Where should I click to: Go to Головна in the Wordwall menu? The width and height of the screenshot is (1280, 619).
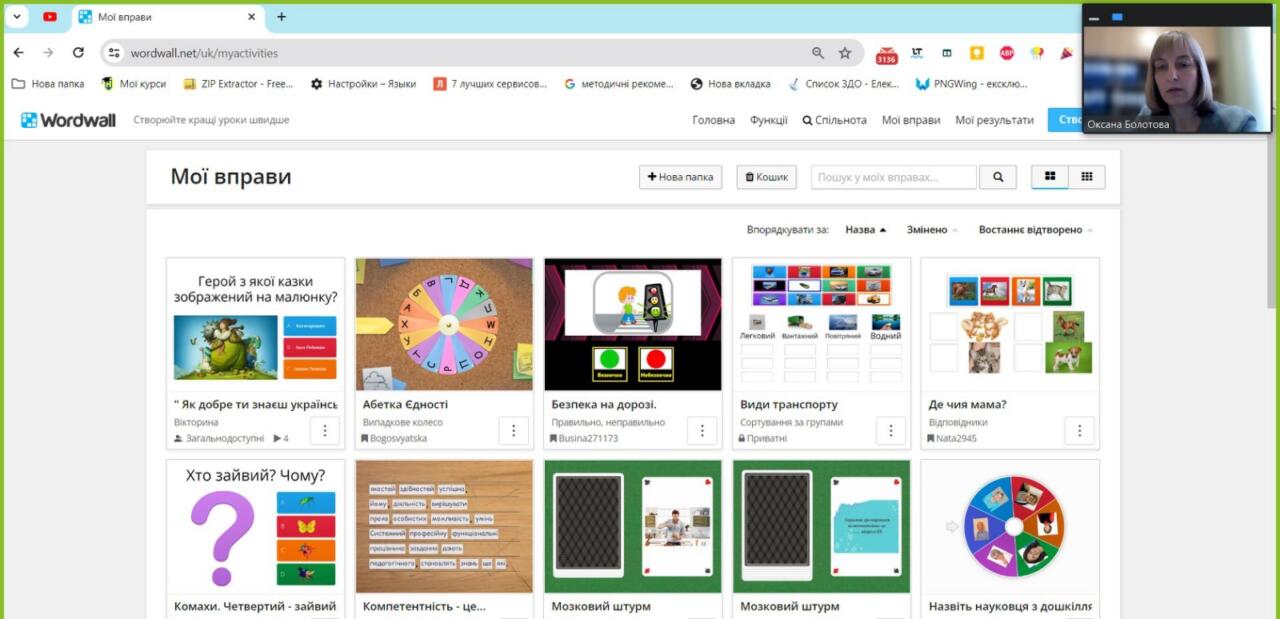[713, 120]
